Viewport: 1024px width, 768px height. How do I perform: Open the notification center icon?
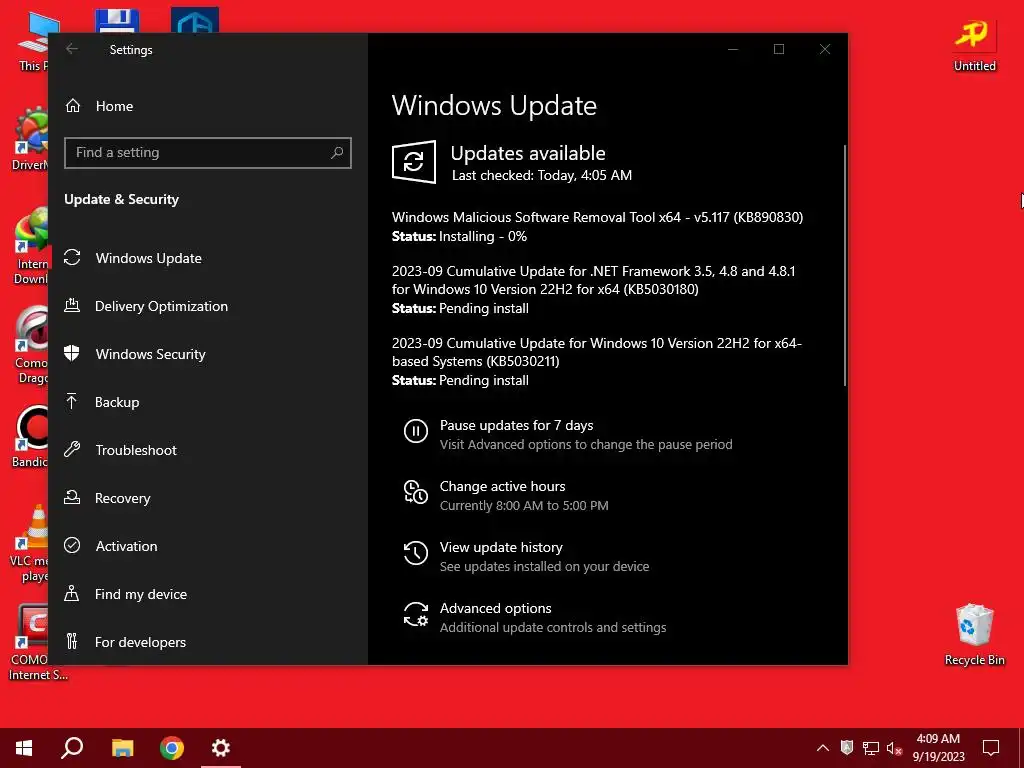coord(991,748)
